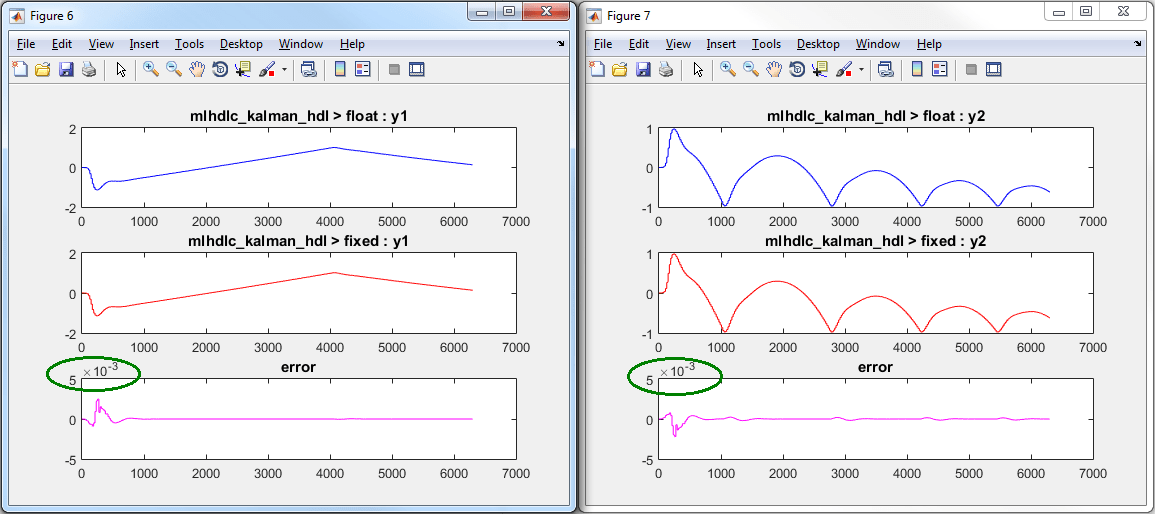
Task: Toggle Insert Colorbar in Figure 7
Action: (916, 69)
